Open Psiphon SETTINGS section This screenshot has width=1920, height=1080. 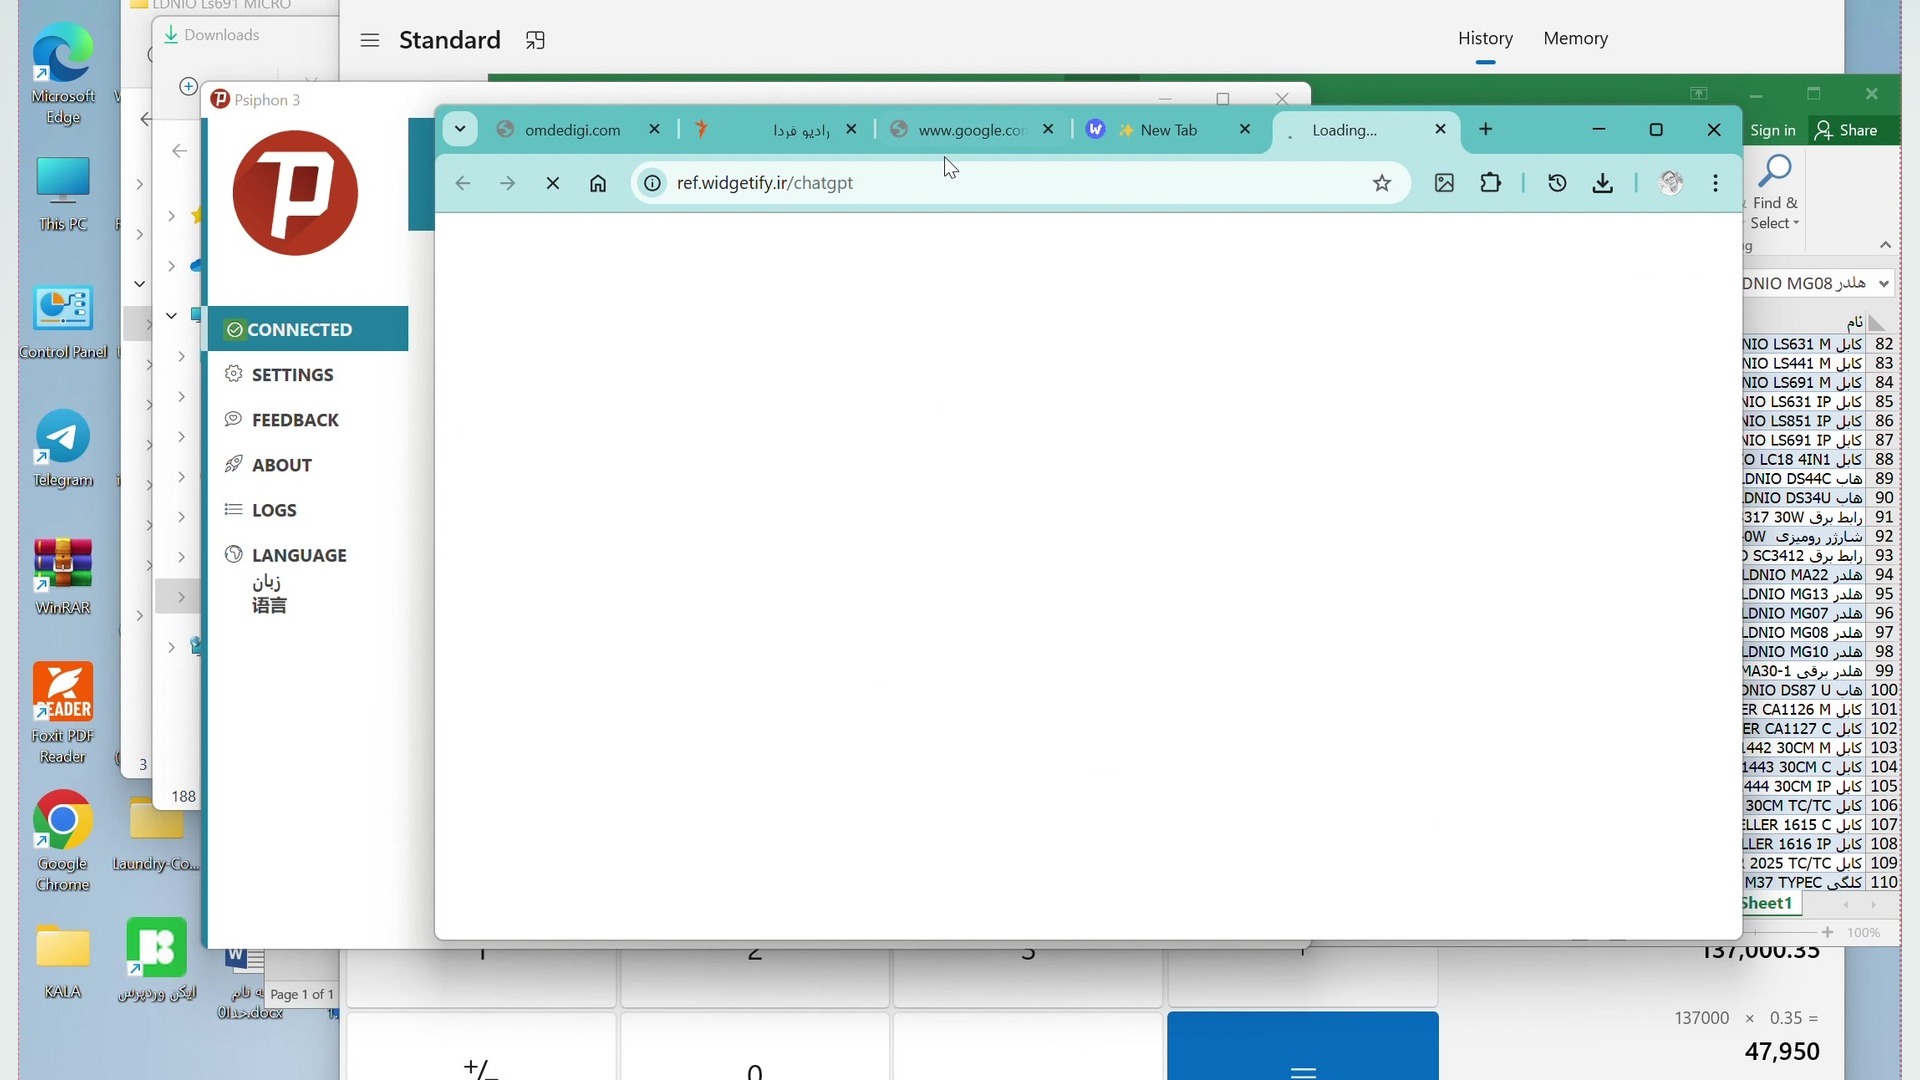292,375
